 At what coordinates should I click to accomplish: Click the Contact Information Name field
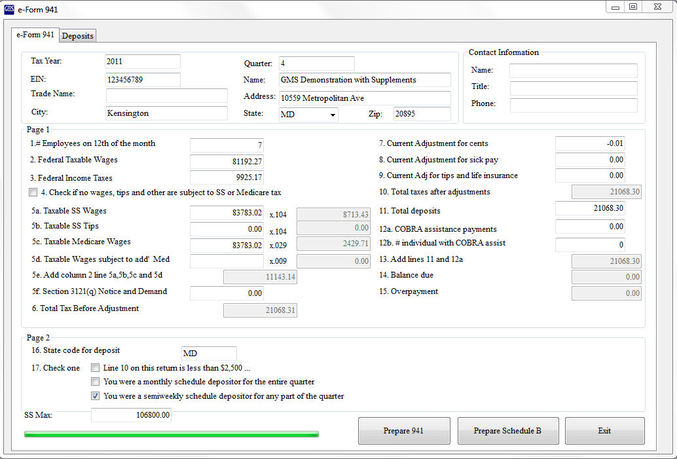(573, 70)
